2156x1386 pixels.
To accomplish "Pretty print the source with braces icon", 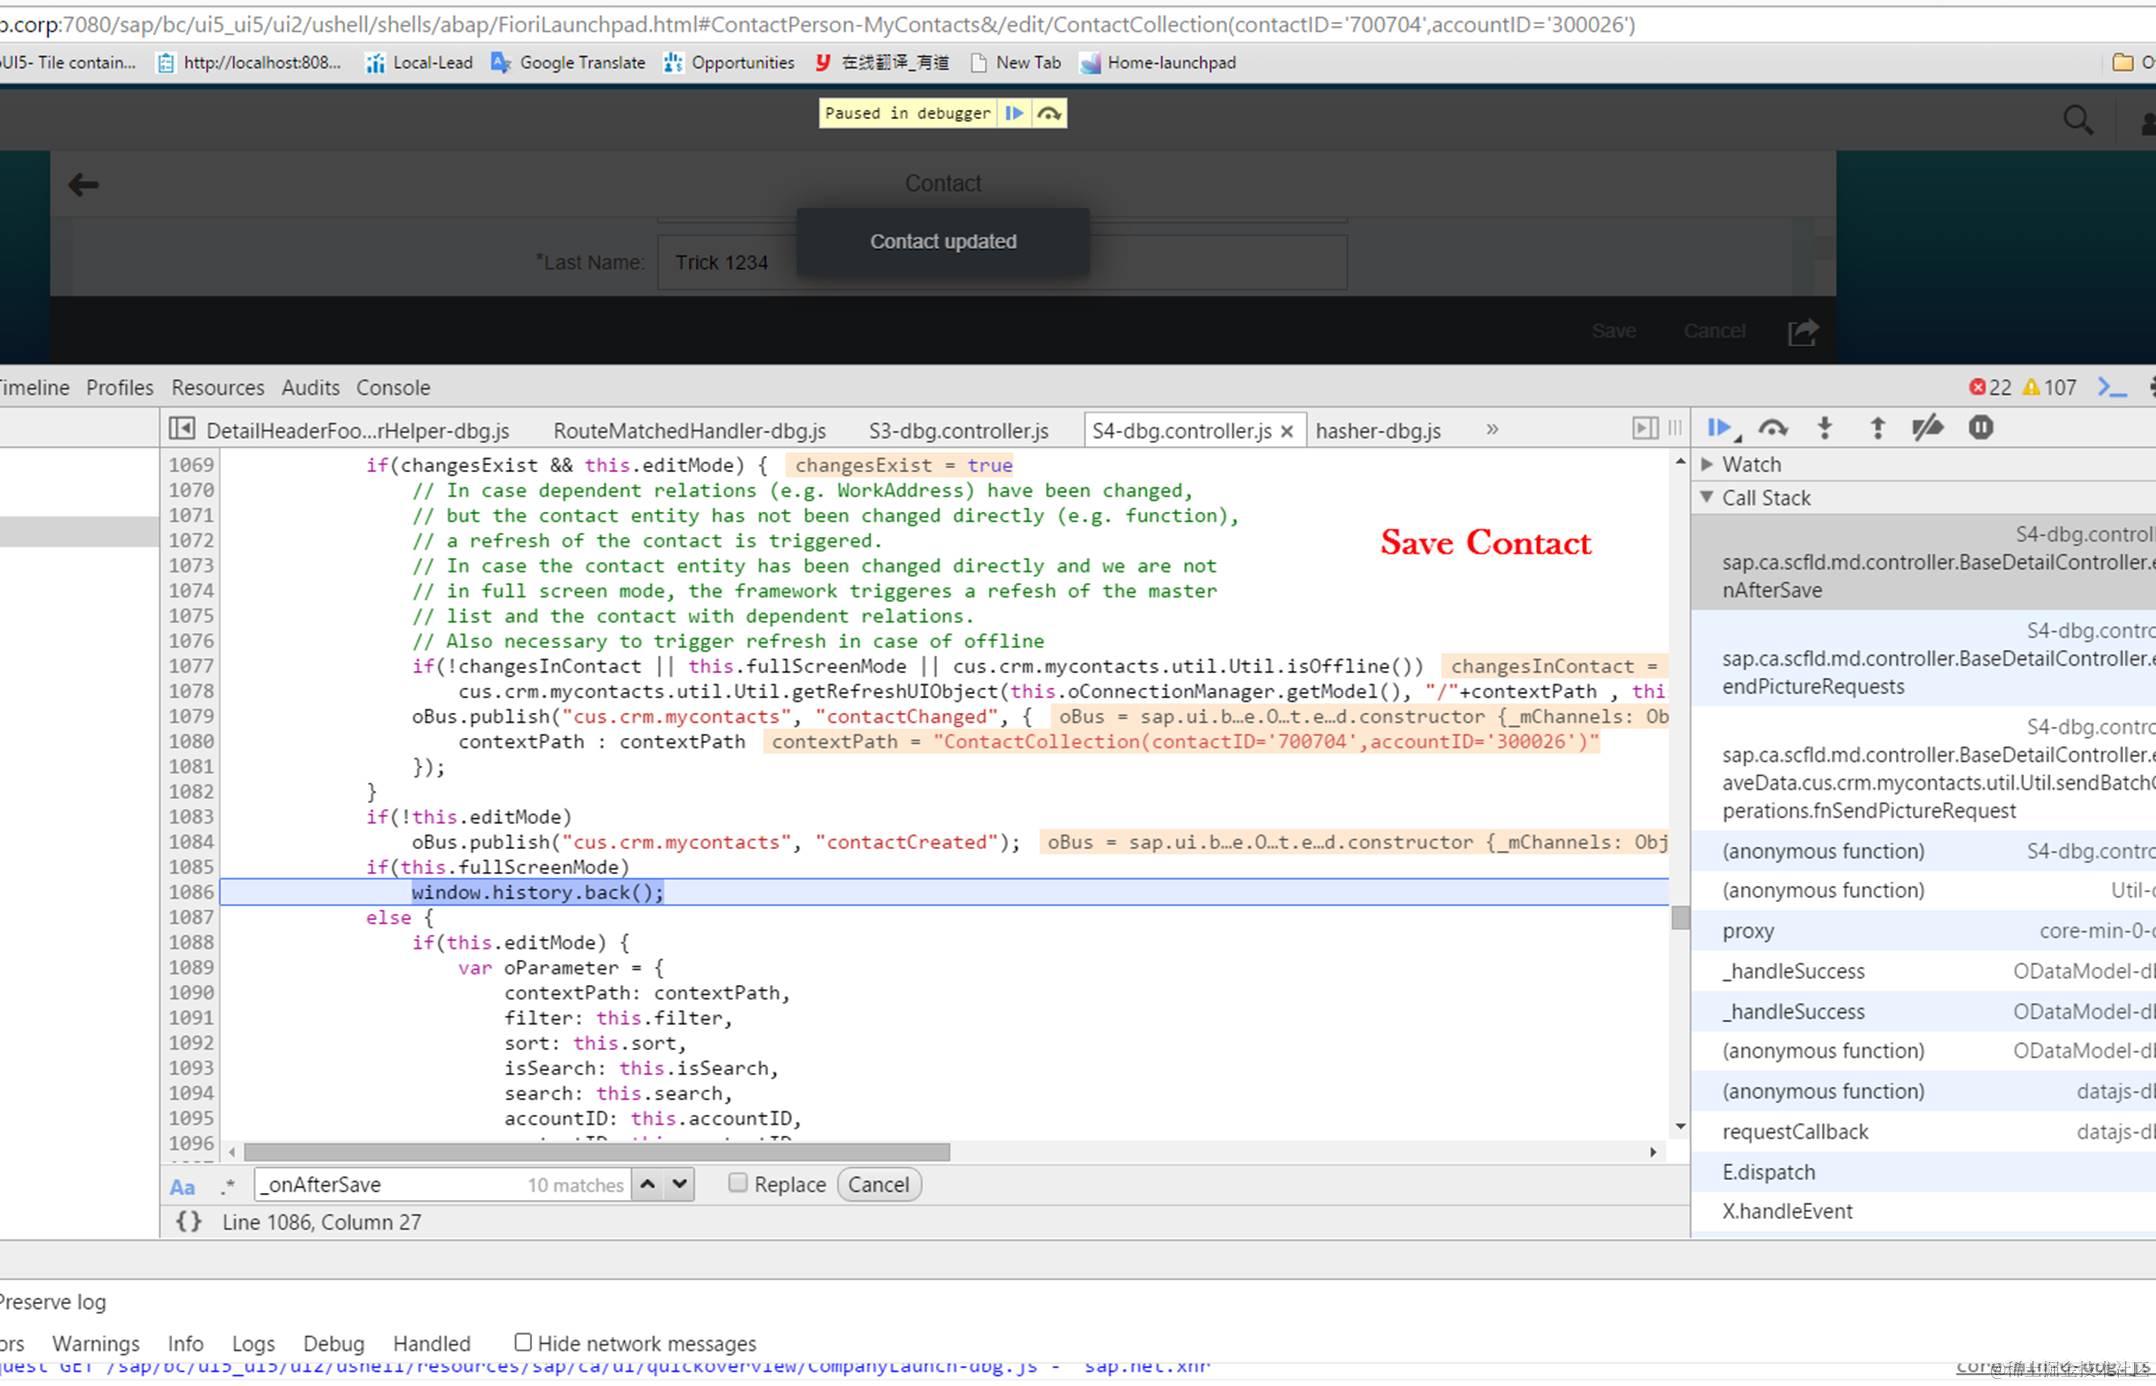I will pyautogui.click(x=188, y=1222).
